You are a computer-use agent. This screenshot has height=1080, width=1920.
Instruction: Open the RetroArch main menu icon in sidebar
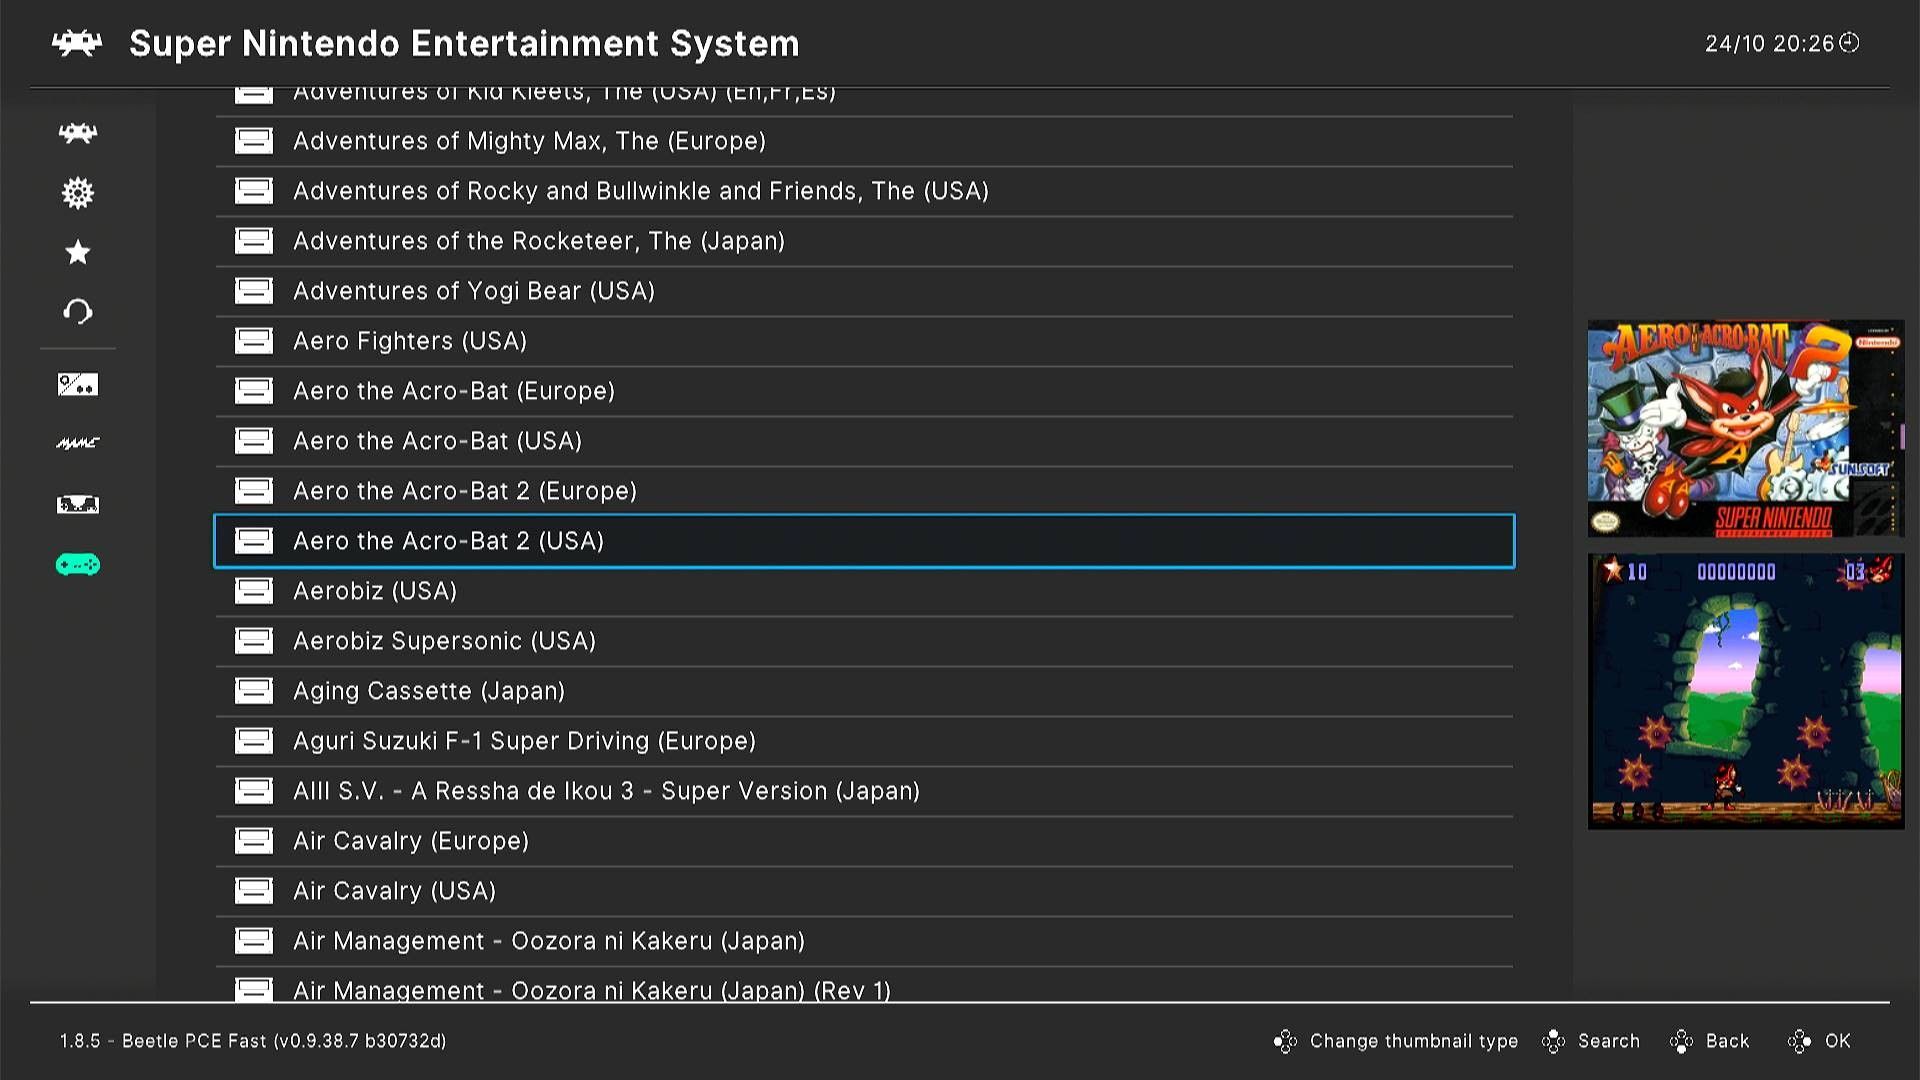pyautogui.click(x=77, y=133)
